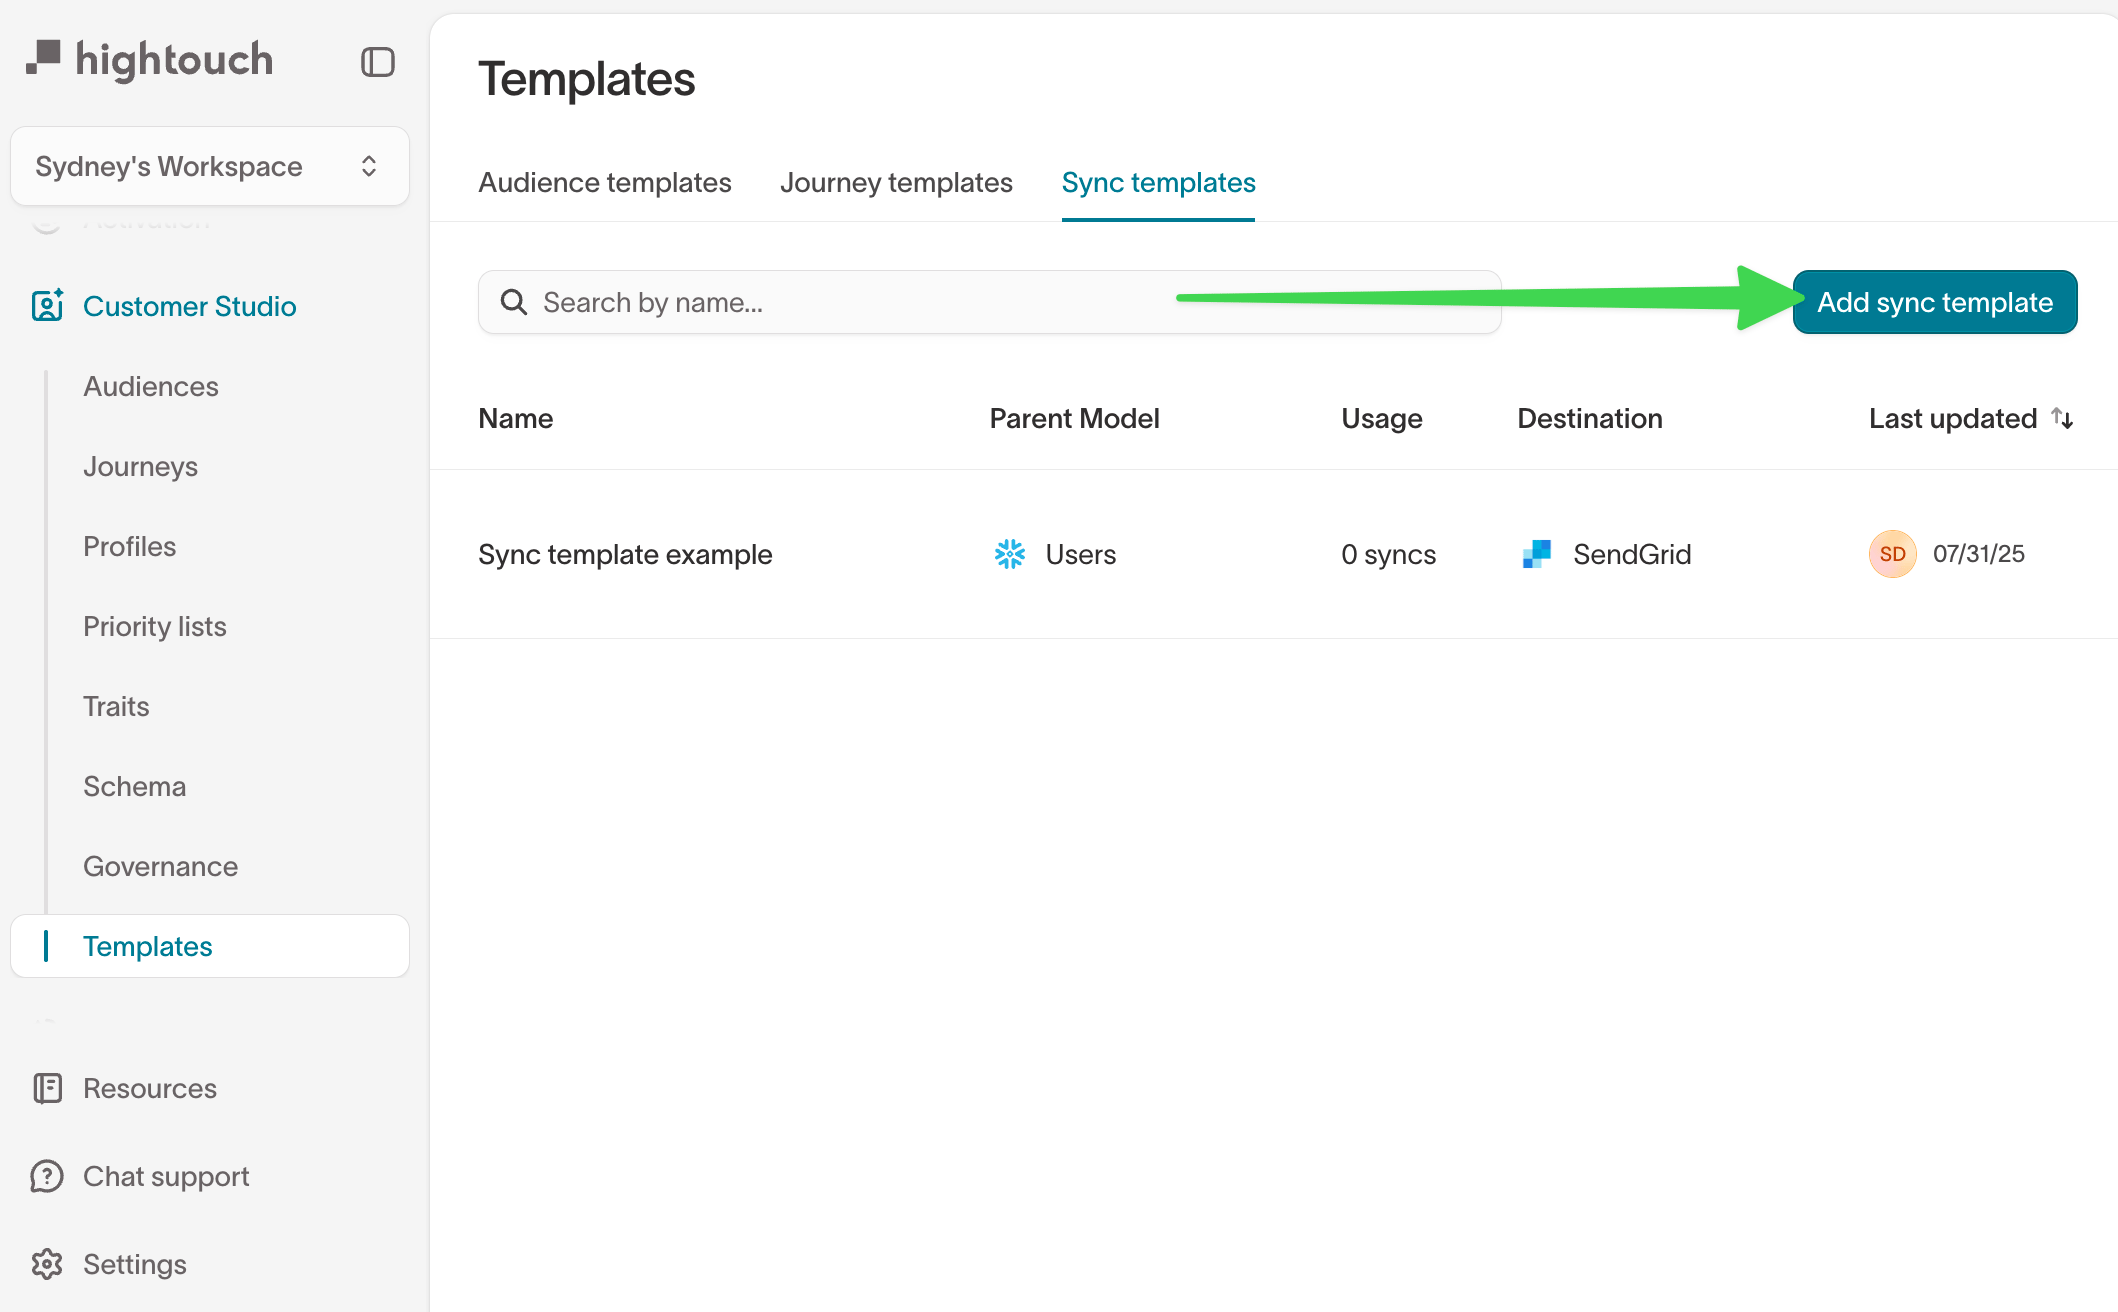Image resolution: width=2118 pixels, height=1312 pixels.
Task: Switch to Journey templates tab
Action: click(x=896, y=183)
